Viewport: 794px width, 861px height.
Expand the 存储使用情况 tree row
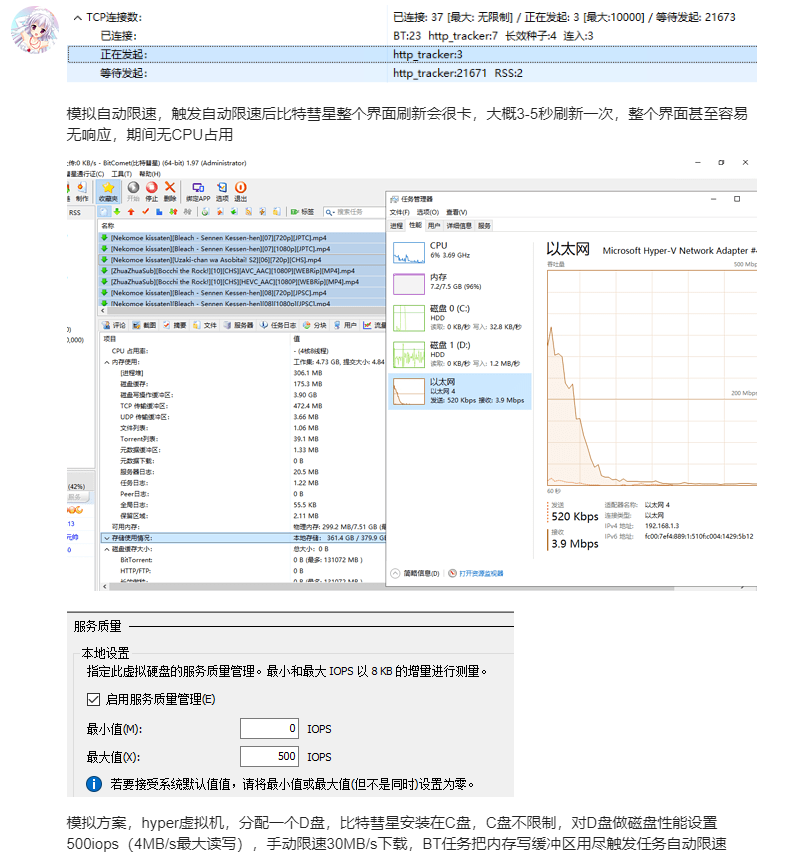coord(107,538)
